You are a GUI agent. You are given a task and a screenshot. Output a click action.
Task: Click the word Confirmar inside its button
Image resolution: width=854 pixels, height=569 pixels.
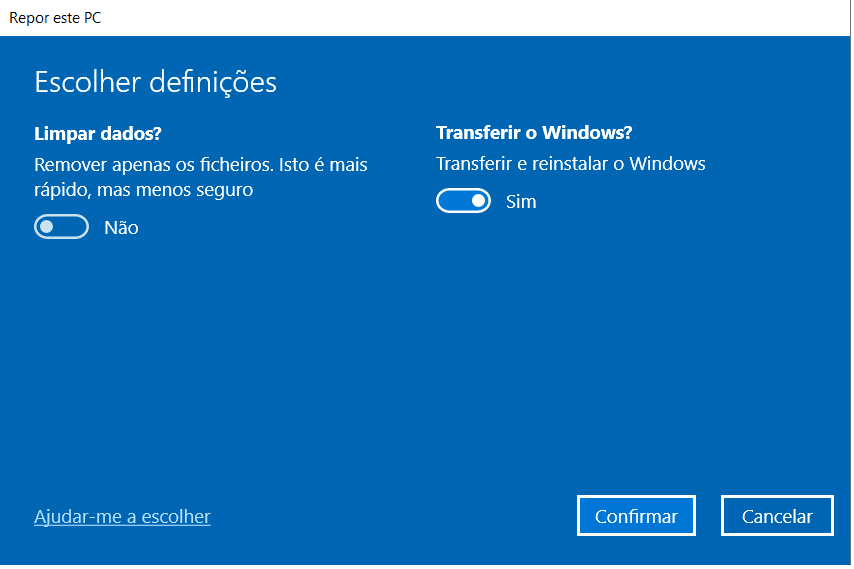(x=636, y=516)
